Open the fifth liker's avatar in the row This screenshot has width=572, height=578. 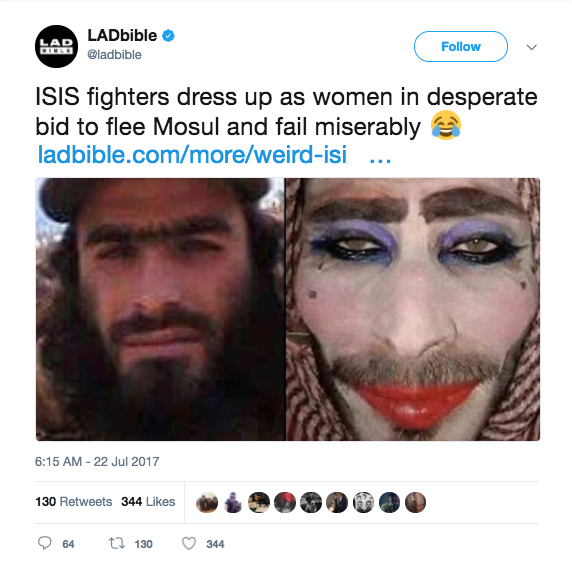[311, 502]
